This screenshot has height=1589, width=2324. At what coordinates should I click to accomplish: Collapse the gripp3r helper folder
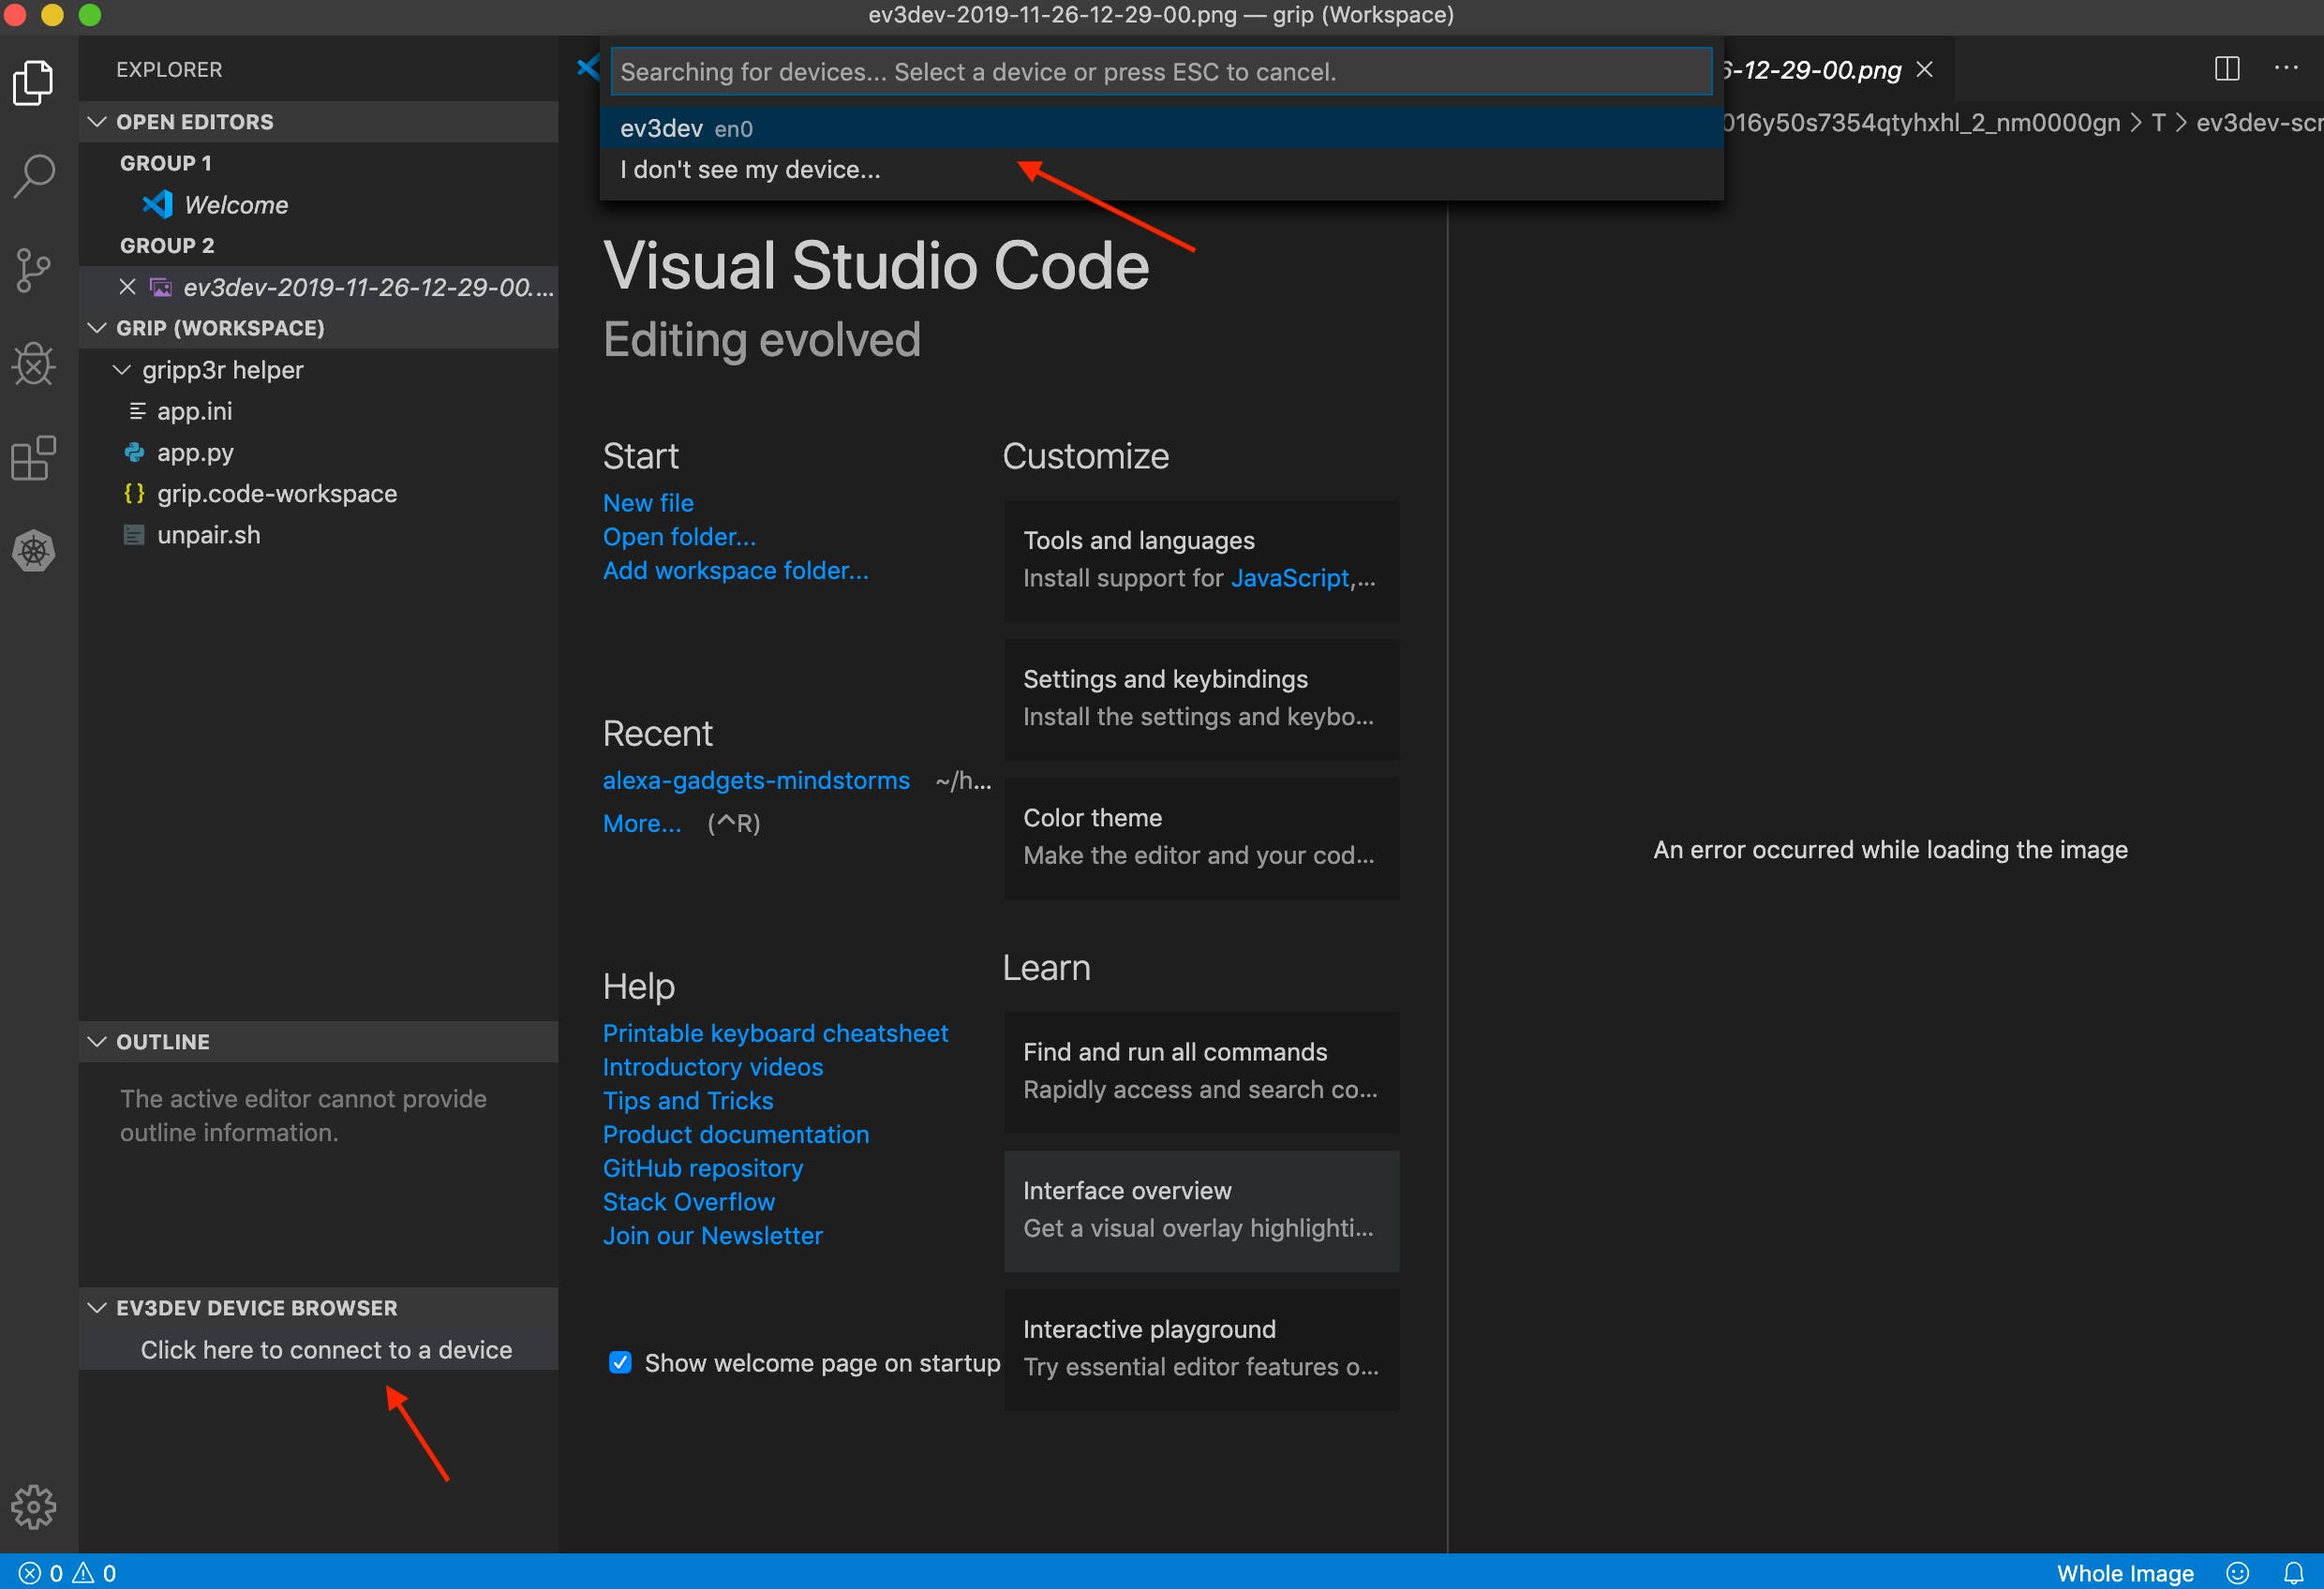(122, 370)
